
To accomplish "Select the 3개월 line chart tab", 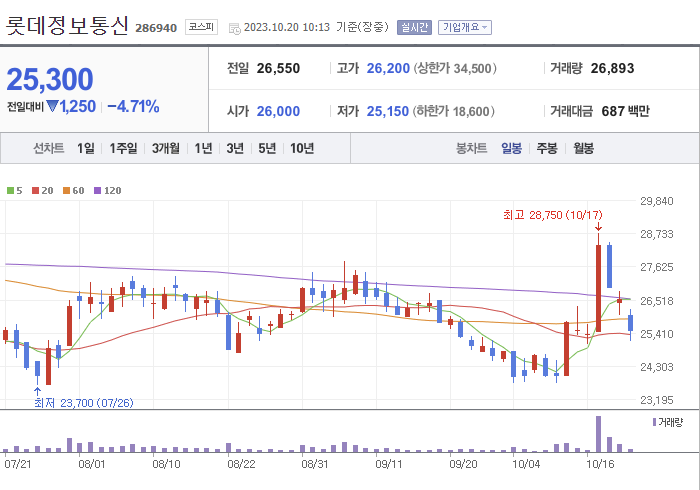I will [x=166, y=148].
